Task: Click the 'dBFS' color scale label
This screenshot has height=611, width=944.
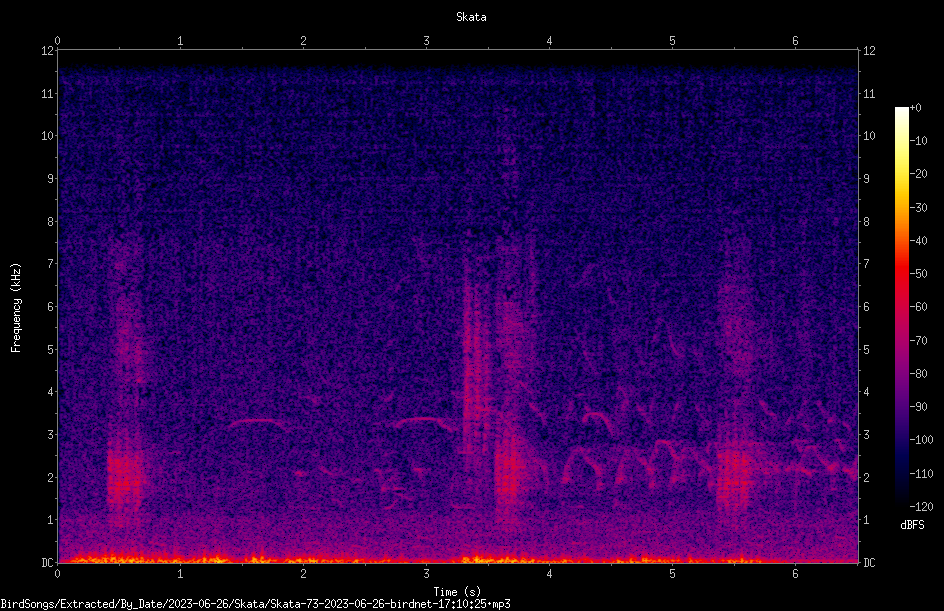Action: pyautogui.click(x=912, y=525)
